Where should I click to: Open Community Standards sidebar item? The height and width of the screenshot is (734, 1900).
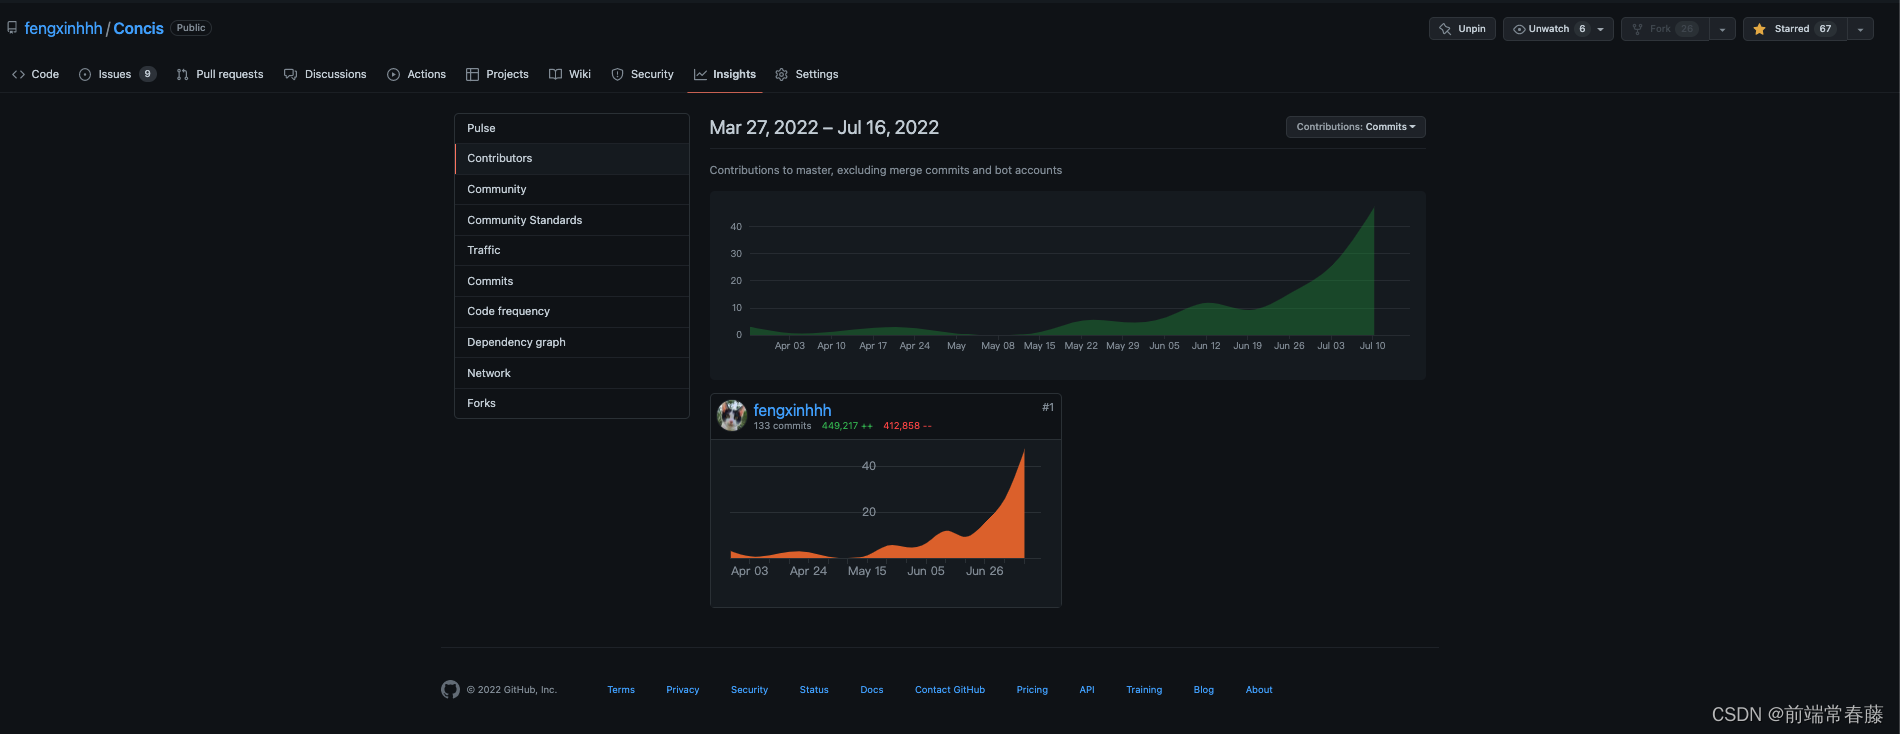[x=572, y=220]
